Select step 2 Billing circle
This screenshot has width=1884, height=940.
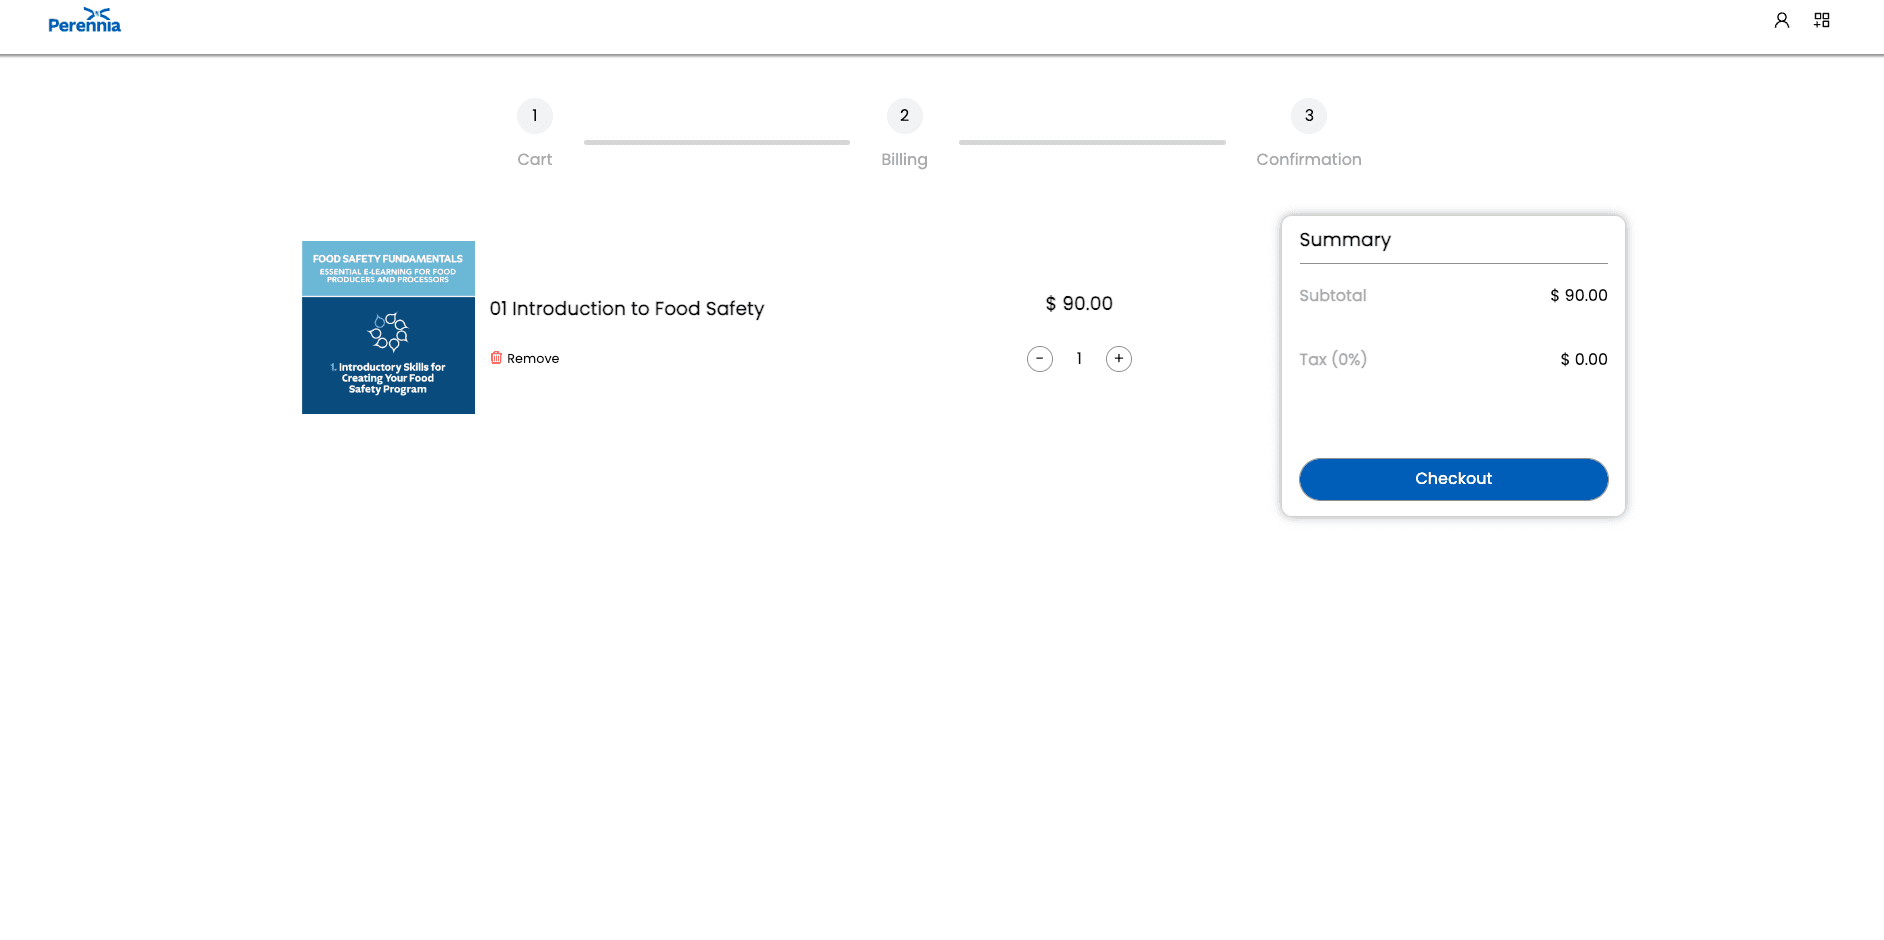pos(905,116)
